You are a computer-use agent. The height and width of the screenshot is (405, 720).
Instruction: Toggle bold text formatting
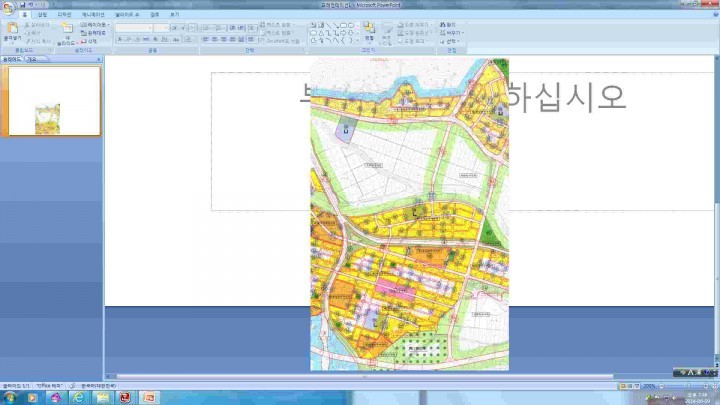[x=119, y=39]
